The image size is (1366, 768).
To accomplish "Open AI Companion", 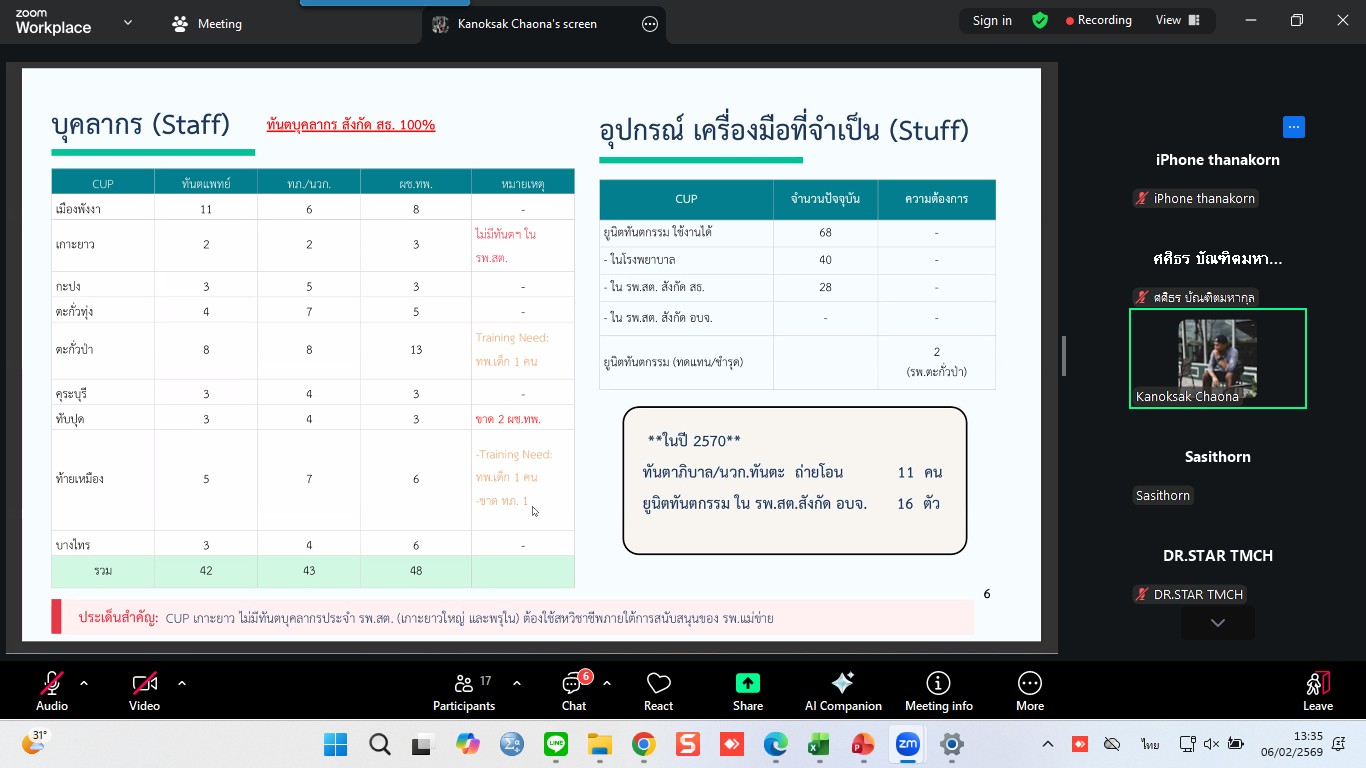I will click(x=843, y=691).
